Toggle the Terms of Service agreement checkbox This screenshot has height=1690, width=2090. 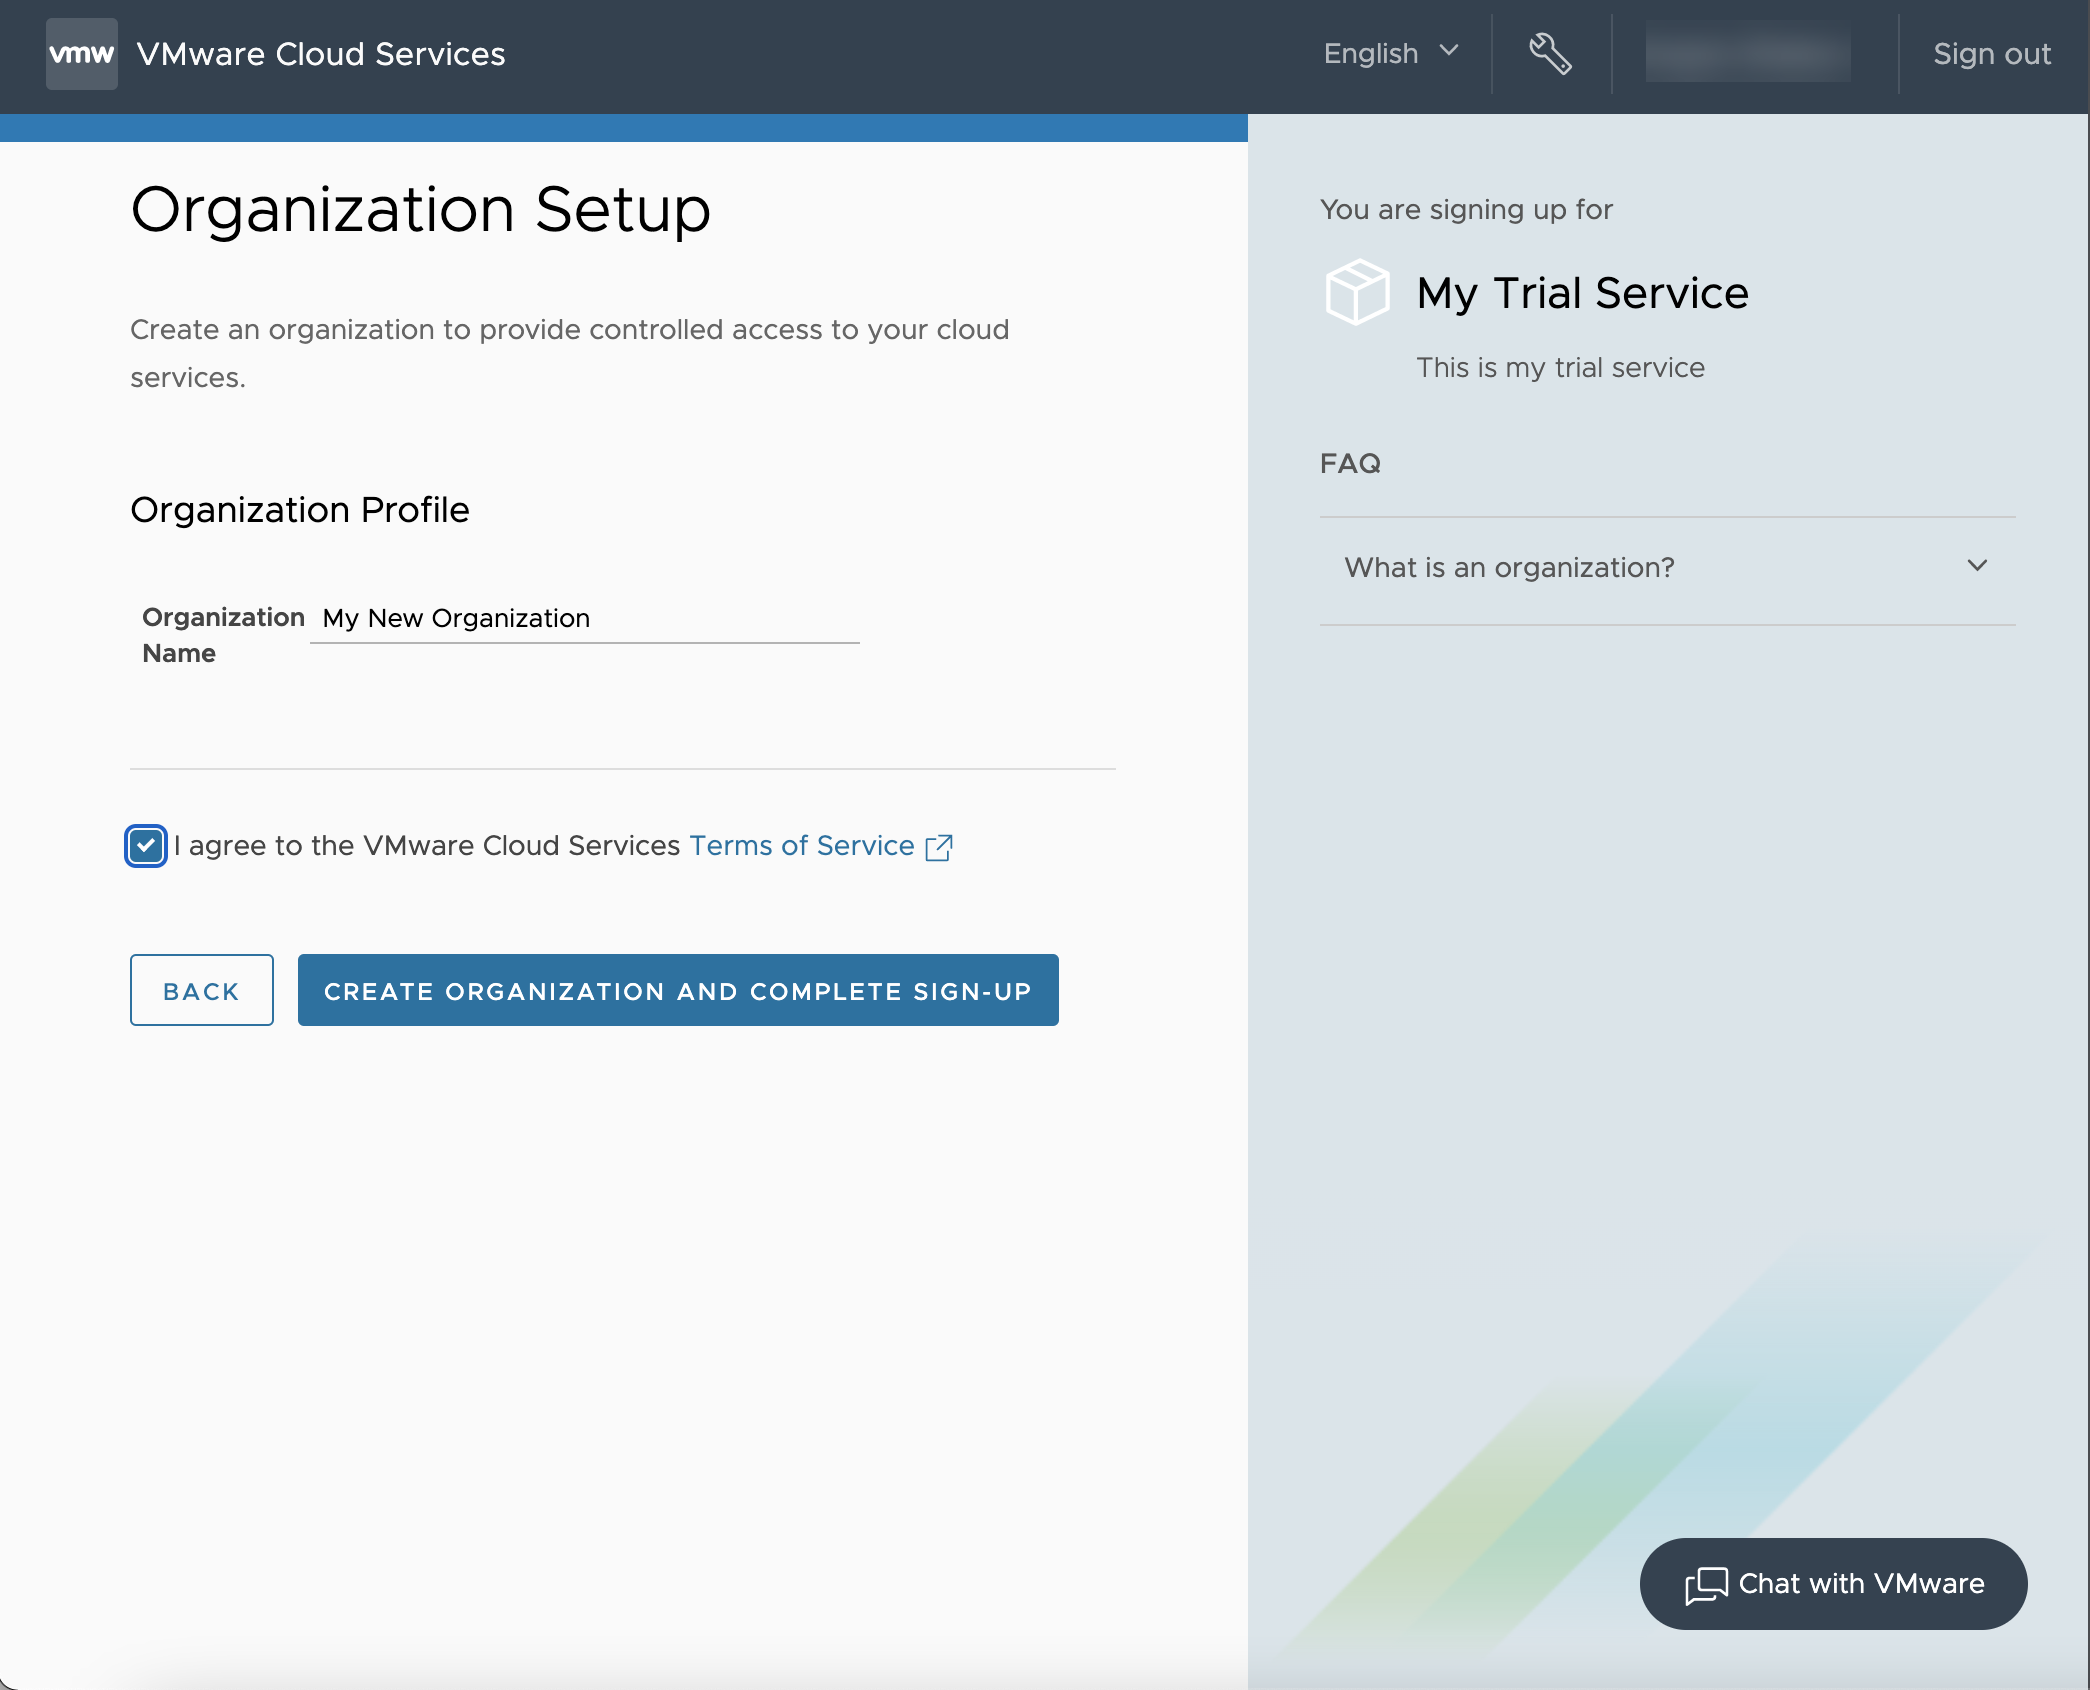click(x=147, y=845)
